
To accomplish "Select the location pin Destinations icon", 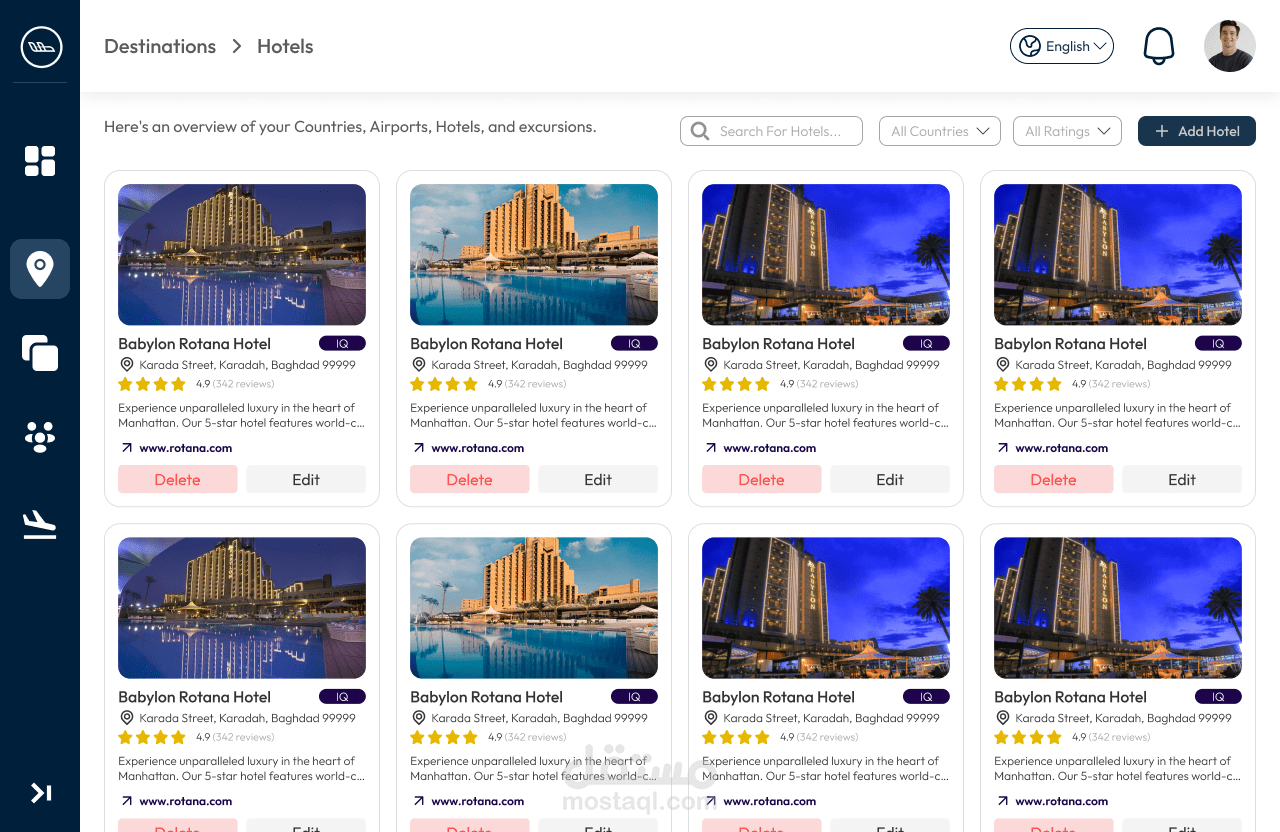I will (x=40, y=269).
